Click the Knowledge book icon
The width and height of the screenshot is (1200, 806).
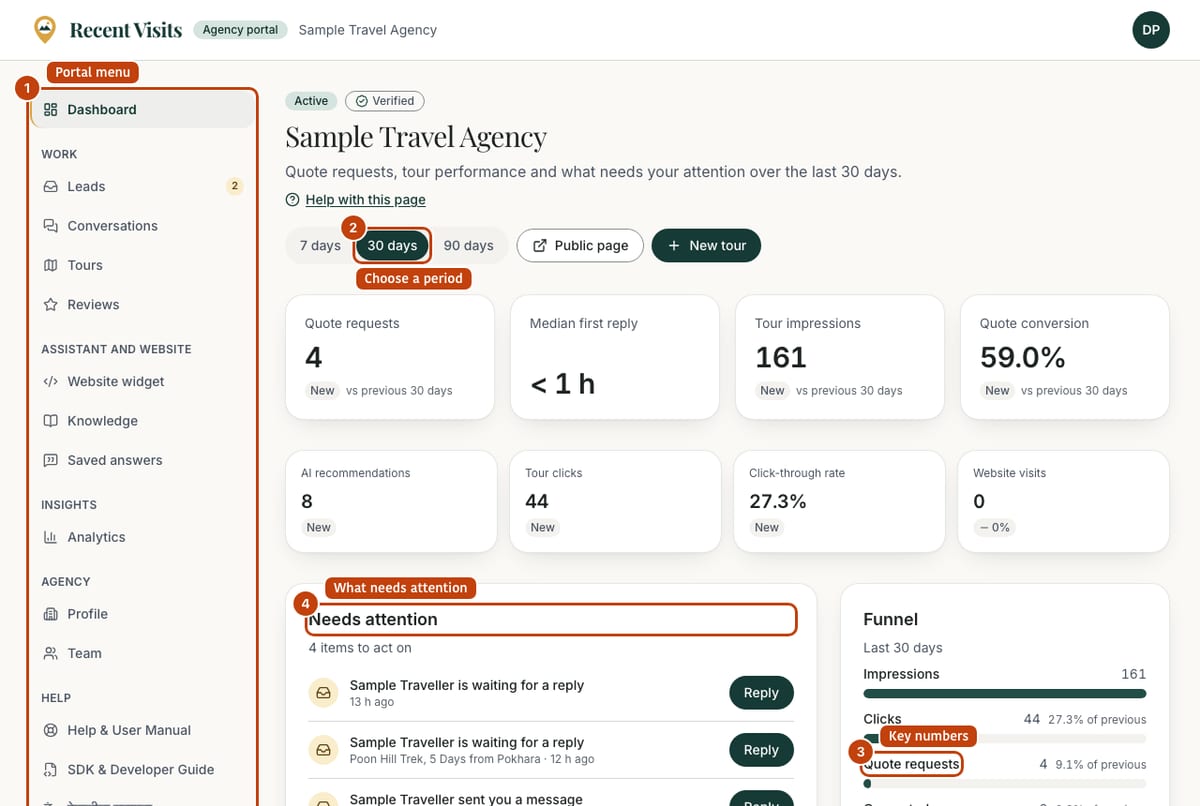point(50,421)
